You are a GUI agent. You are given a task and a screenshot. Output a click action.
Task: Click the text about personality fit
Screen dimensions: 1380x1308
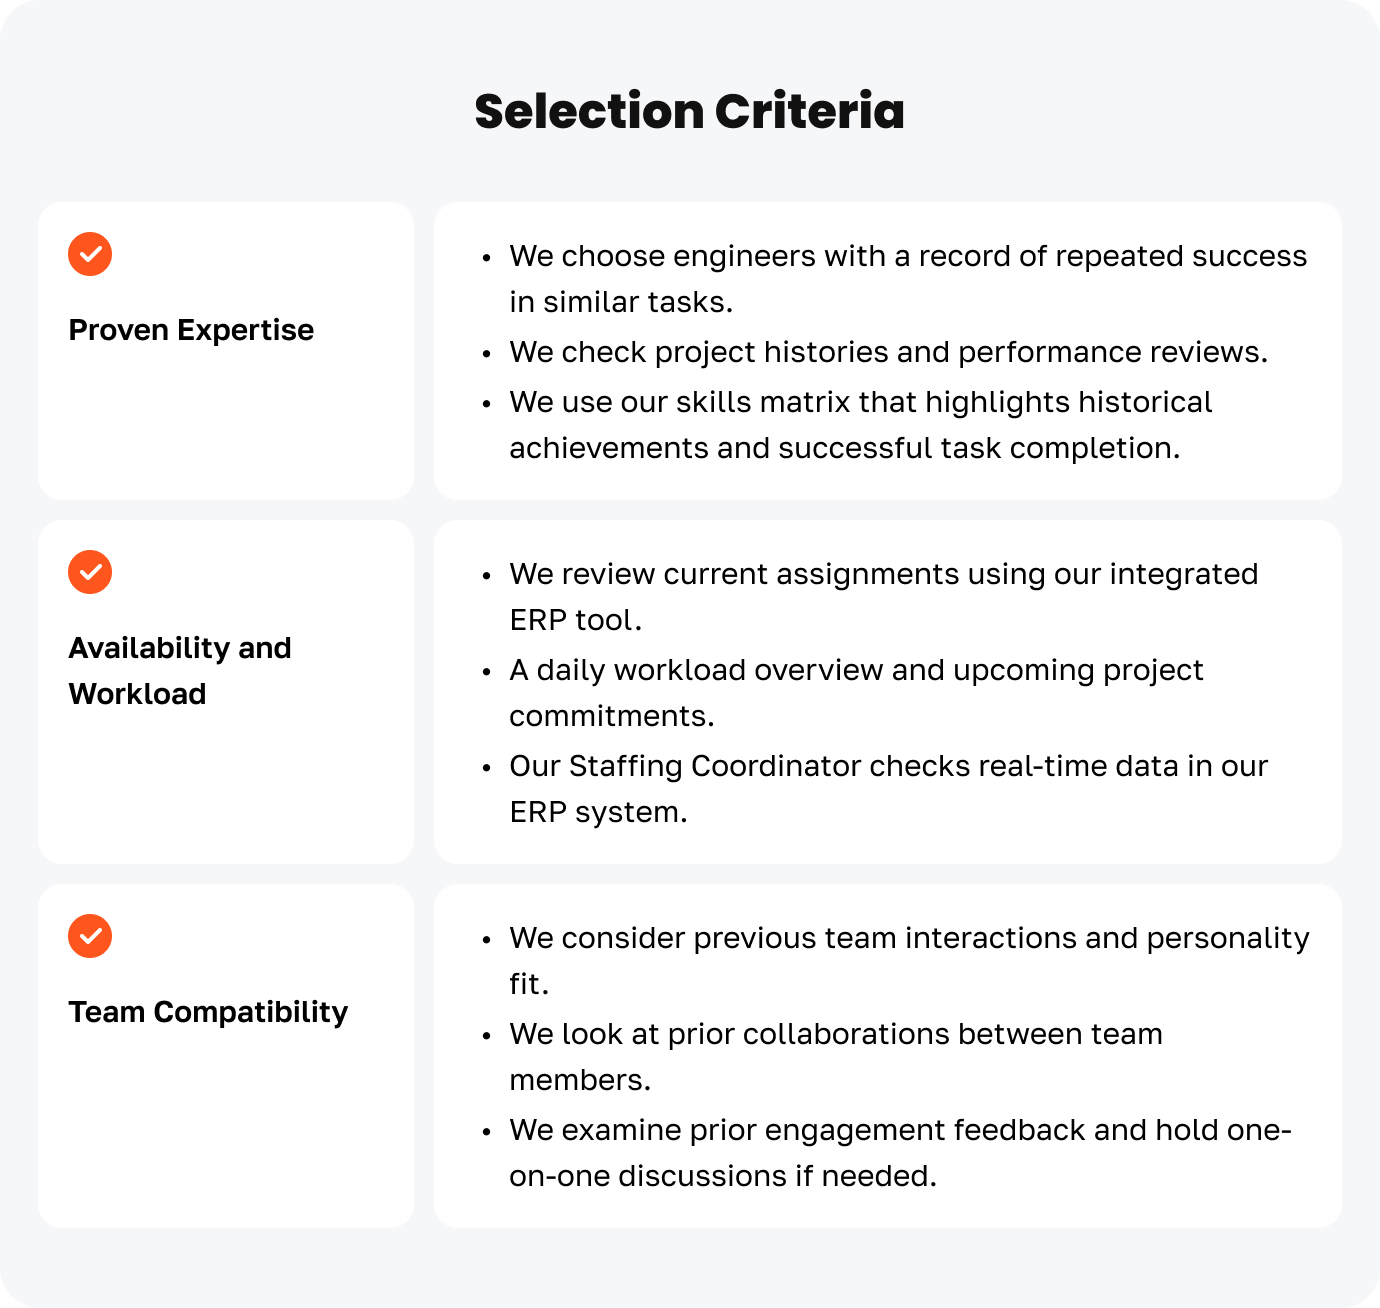coord(908,939)
